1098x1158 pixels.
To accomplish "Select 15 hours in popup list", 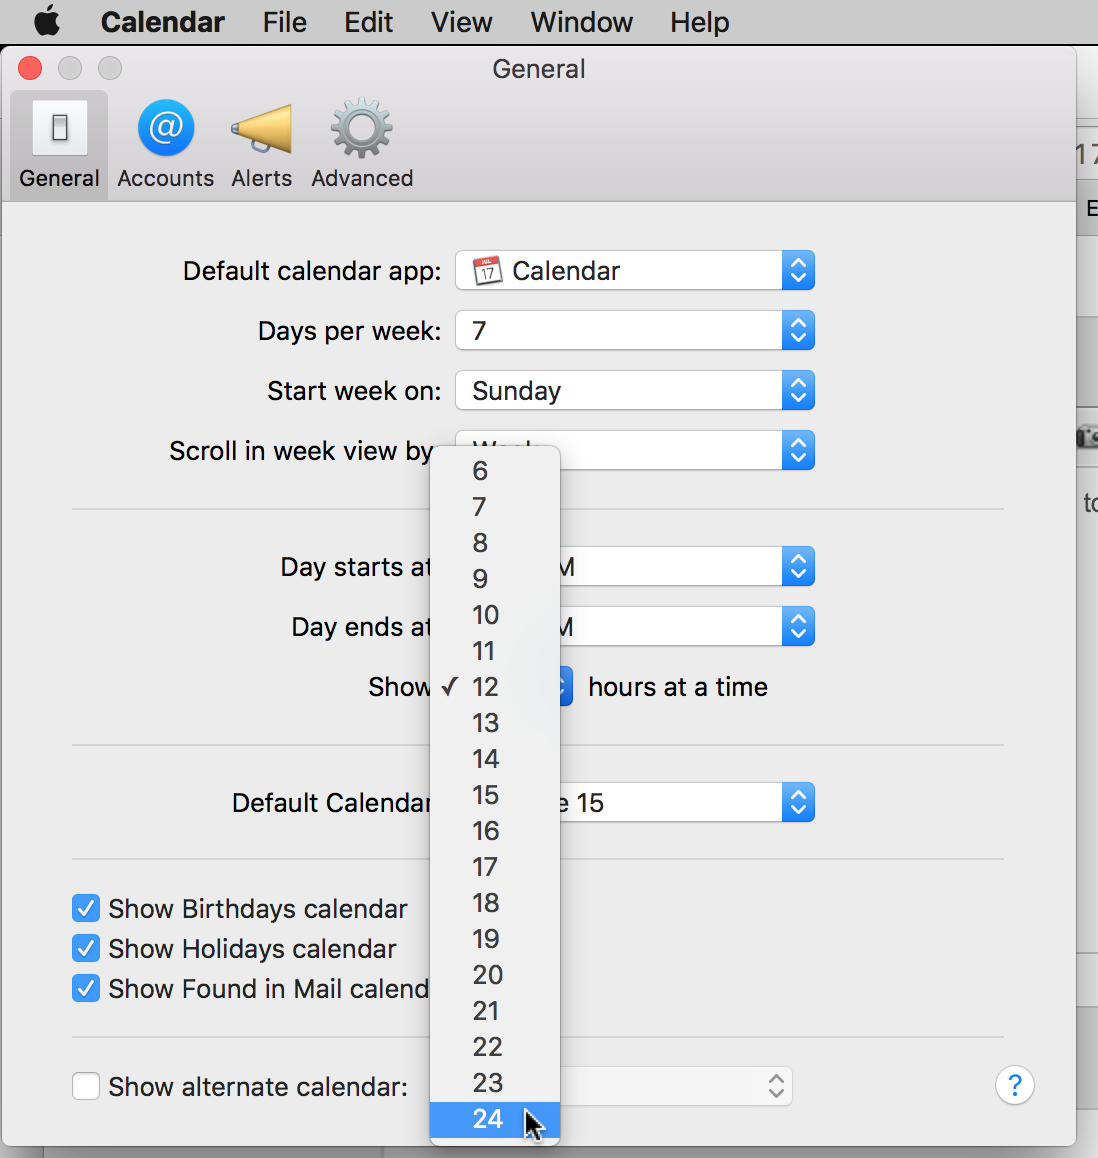I will pyautogui.click(x=495, y=795).
